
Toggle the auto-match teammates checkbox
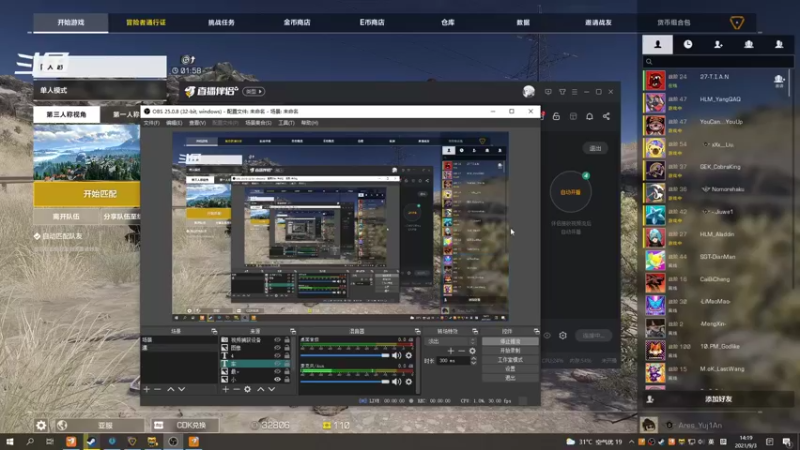point(37,236)
